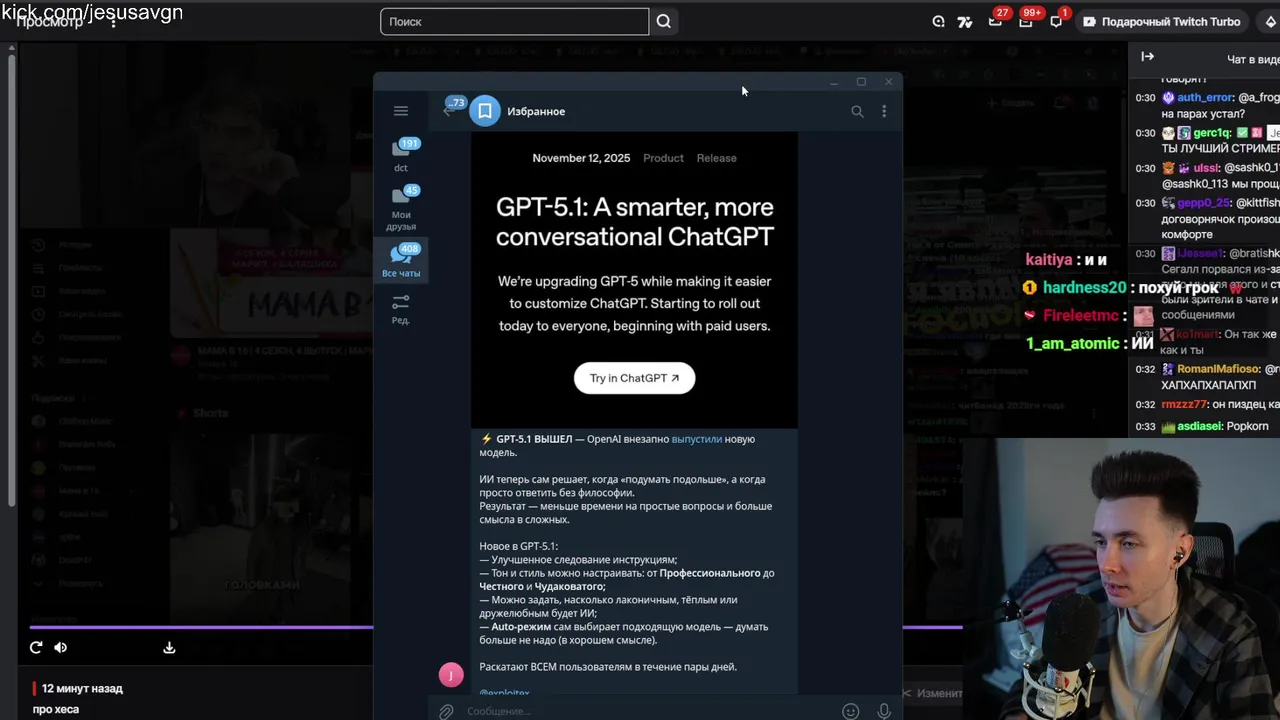1280x720 pixels.
Task: Click the '12 минут назад' clip label
Action: (x=82, y=688)
